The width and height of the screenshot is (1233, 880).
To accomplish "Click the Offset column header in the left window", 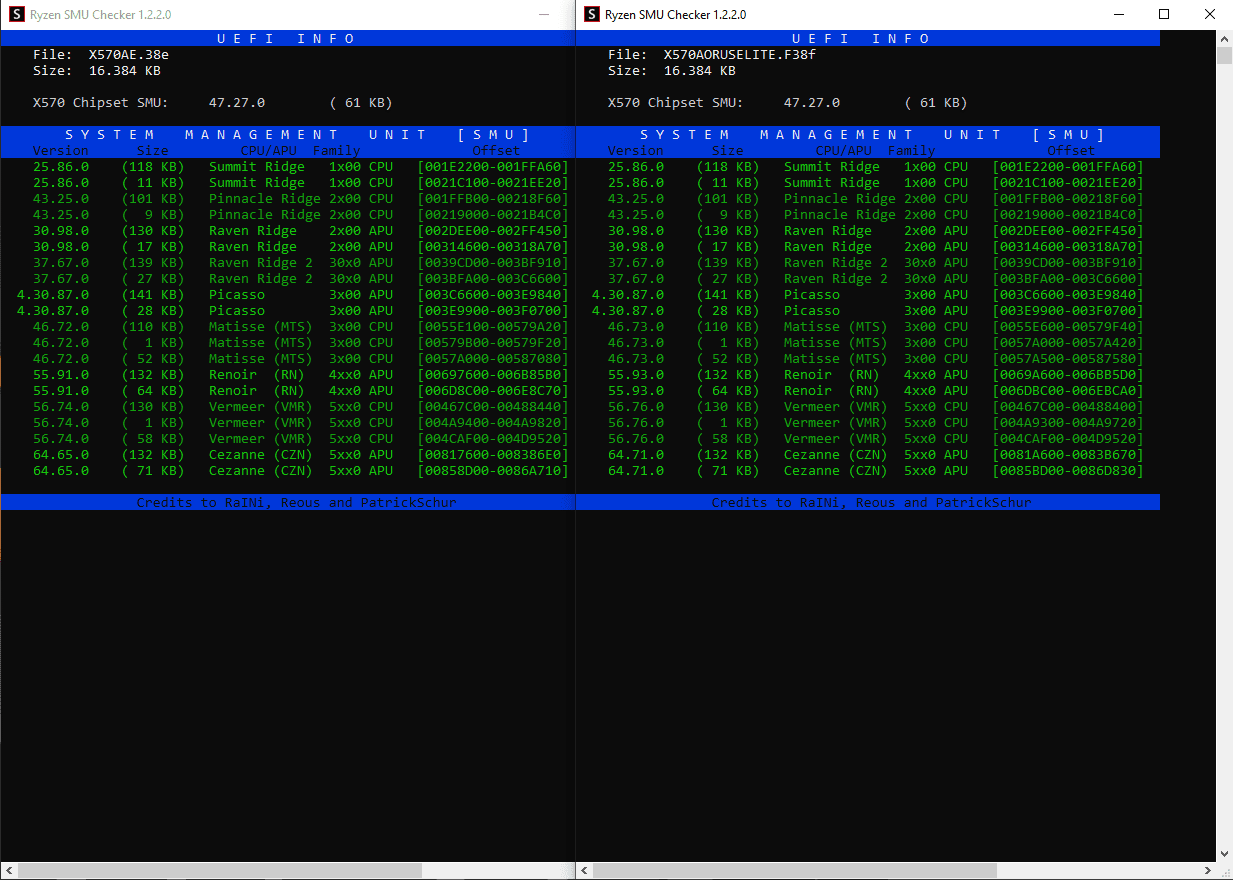I will coord(497,151).
